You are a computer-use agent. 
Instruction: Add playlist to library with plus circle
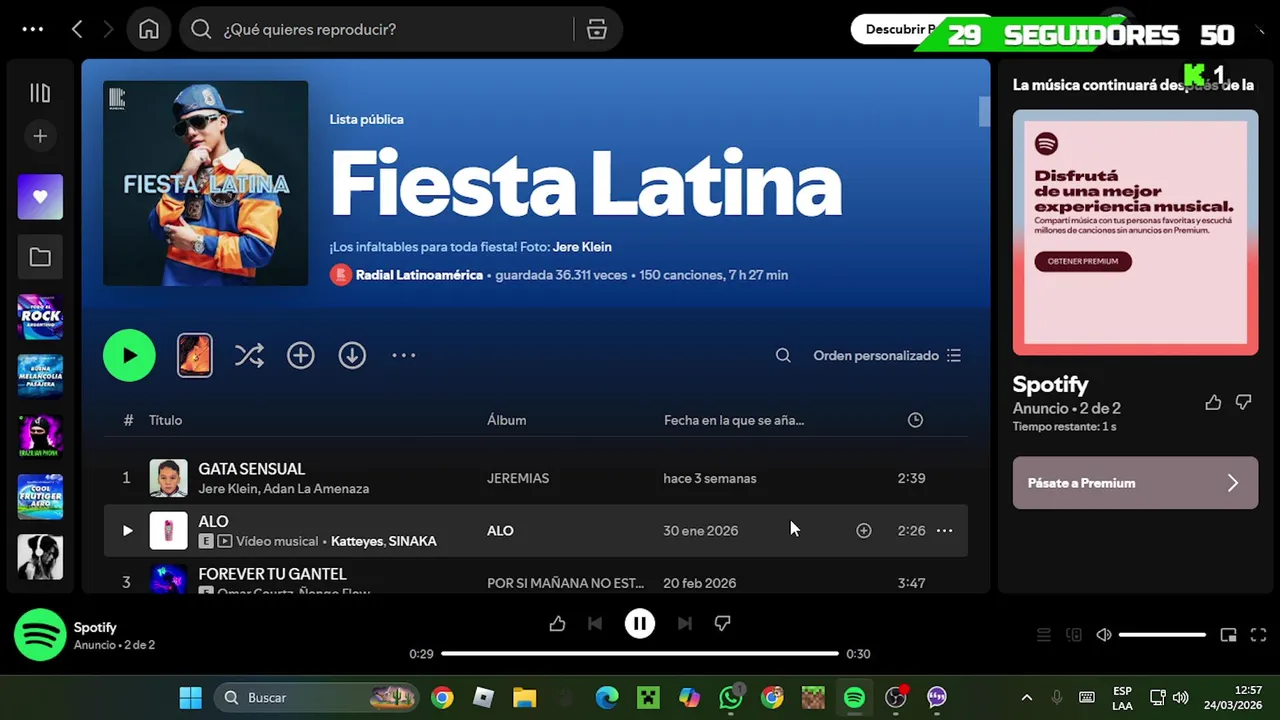click(x=301, y=355)
